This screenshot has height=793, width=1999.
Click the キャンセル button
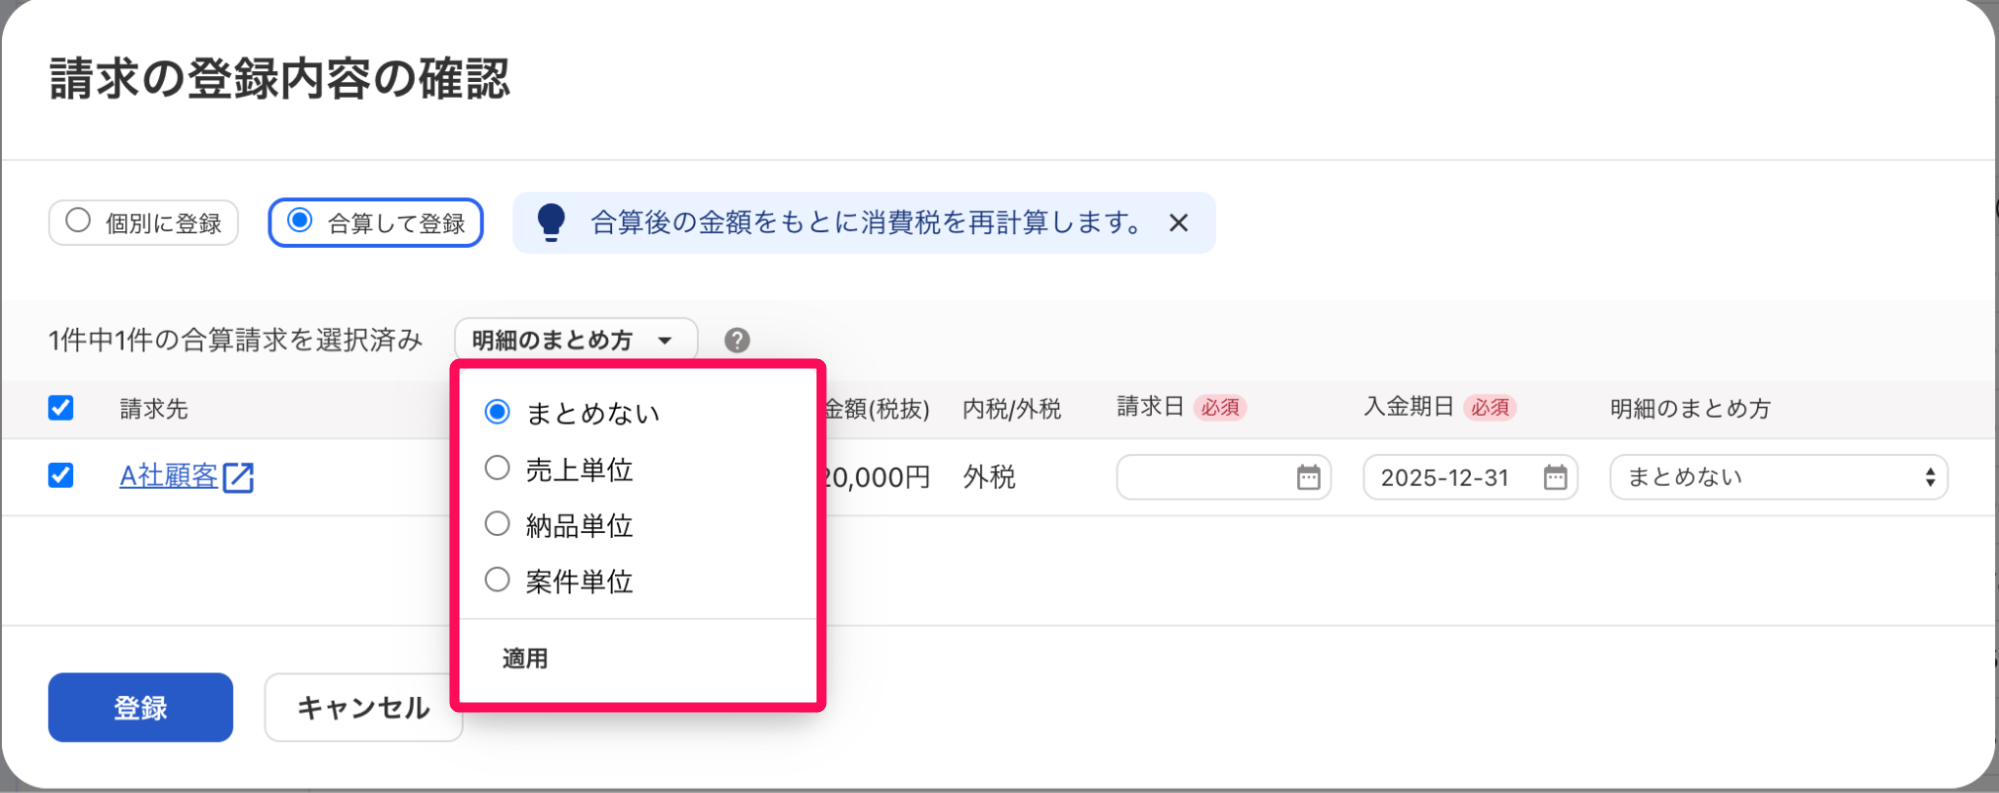coord(363,707)
